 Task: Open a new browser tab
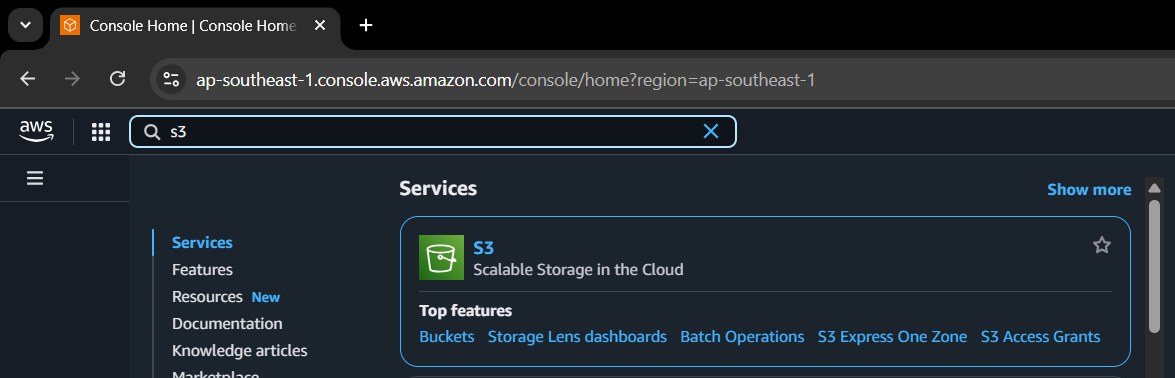pos(366,26)
